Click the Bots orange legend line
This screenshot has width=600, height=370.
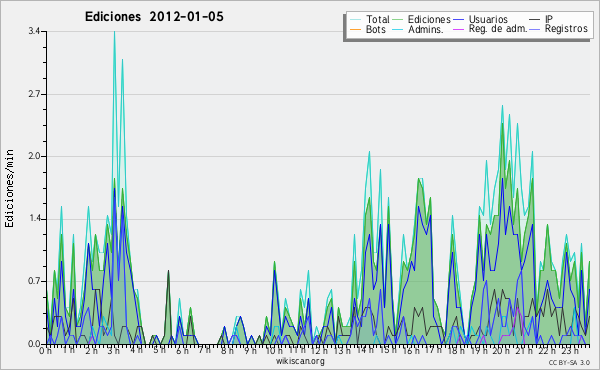click(x=355, y=29)
